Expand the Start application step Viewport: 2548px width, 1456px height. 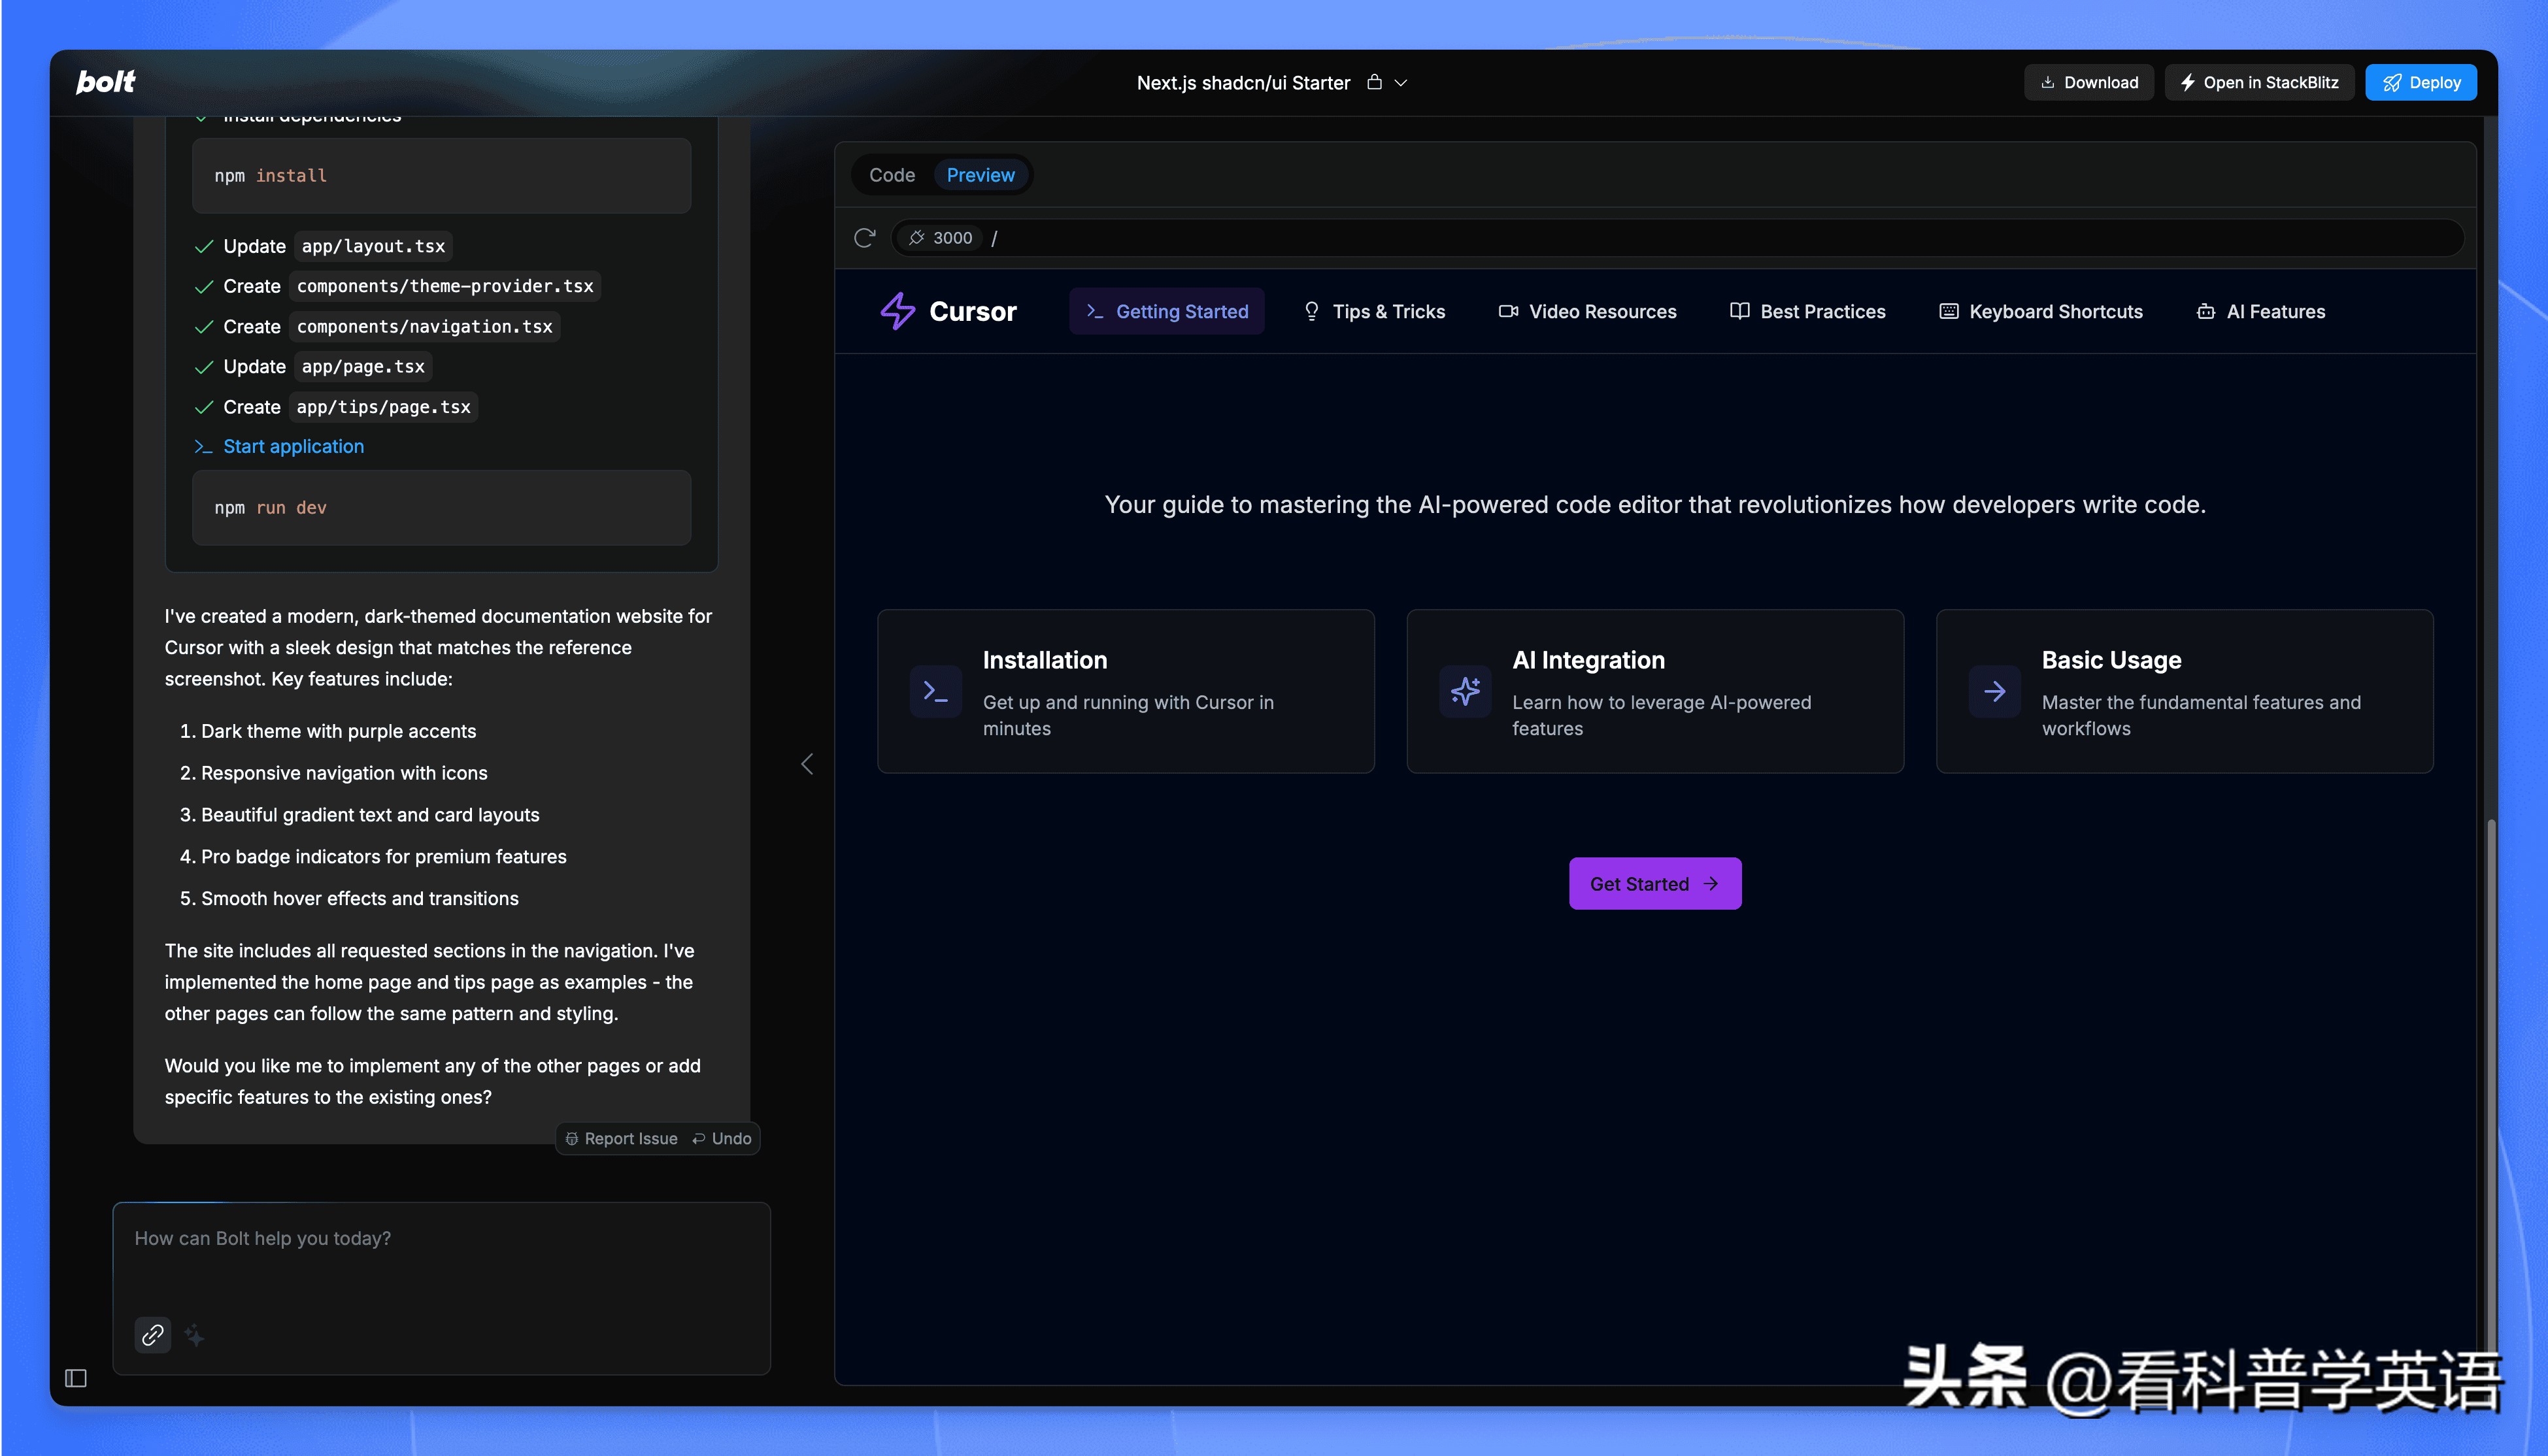point(293,446)
